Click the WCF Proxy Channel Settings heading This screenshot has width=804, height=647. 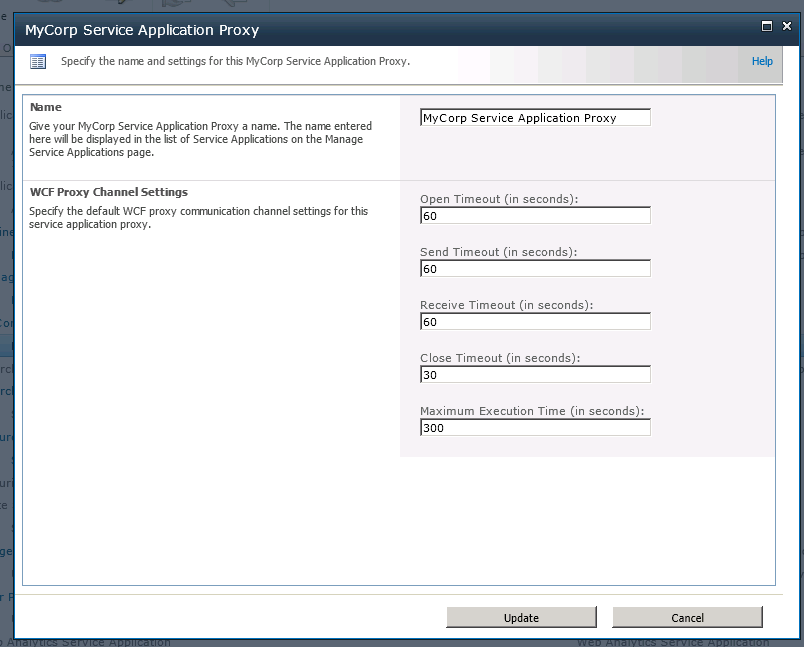point(109,192)
